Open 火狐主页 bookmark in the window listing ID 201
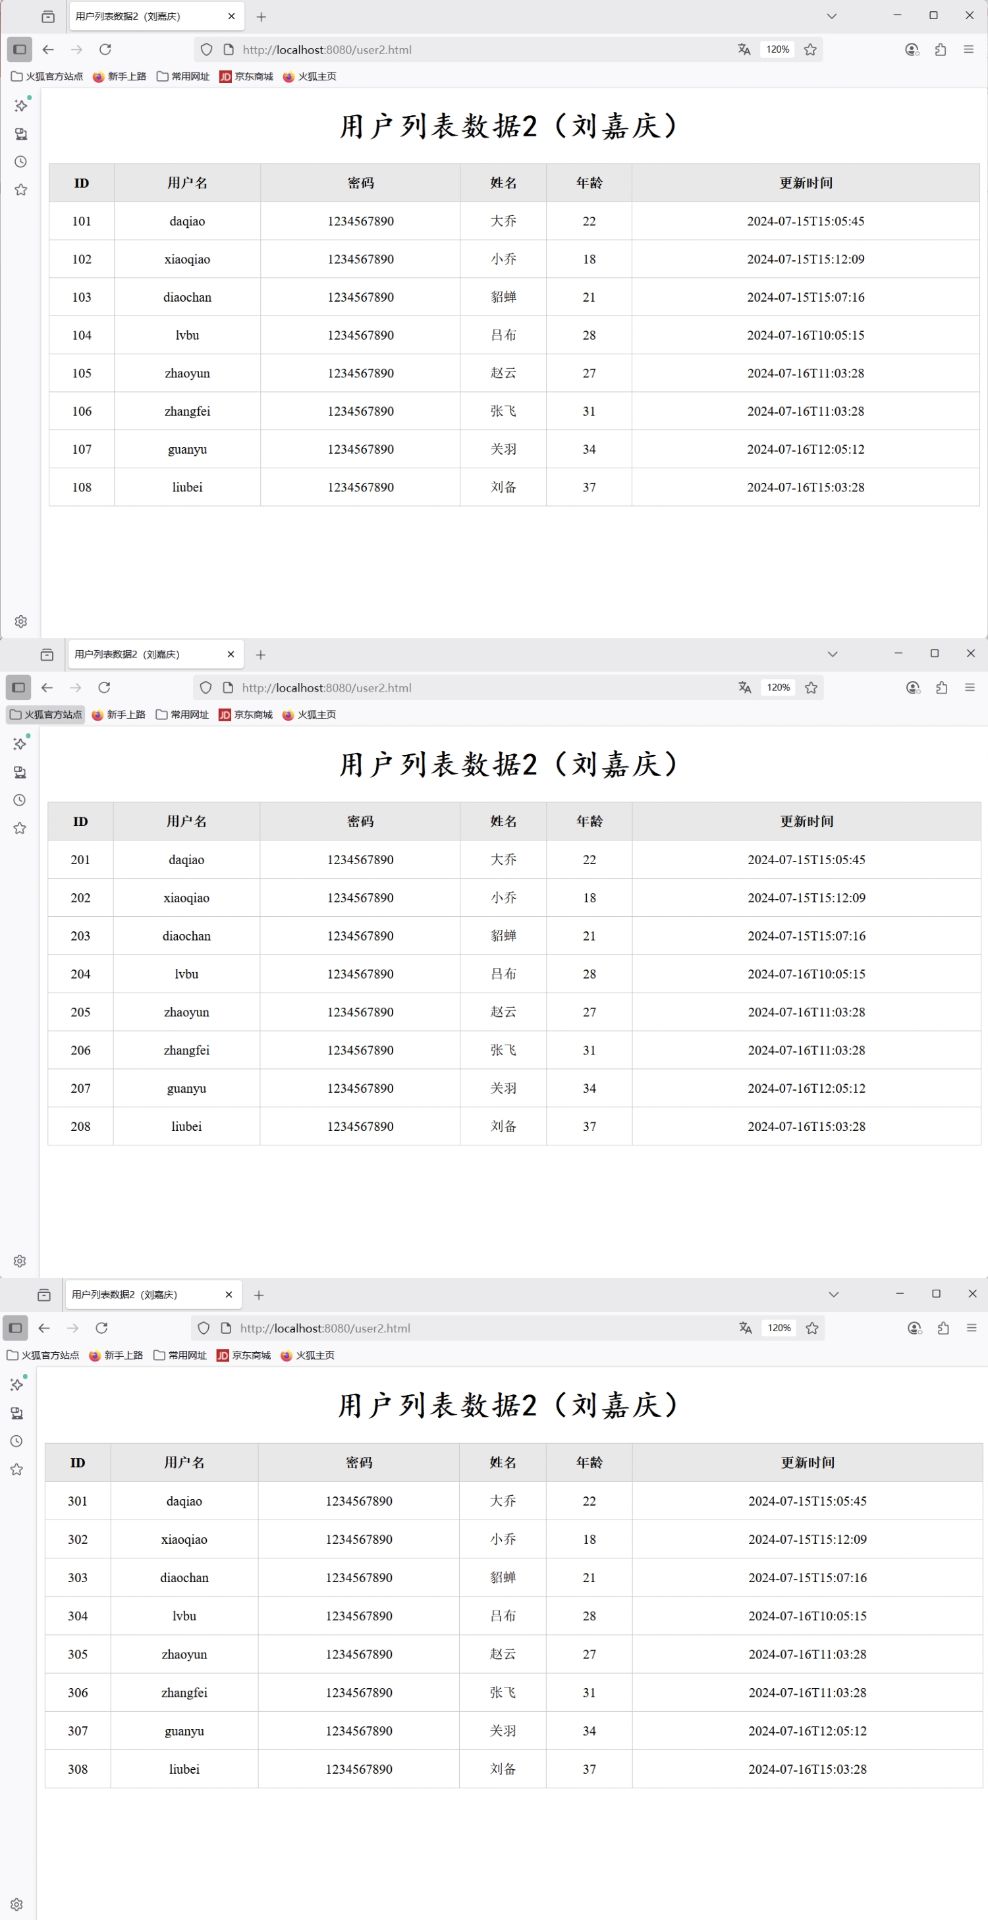Screen dimensions: 988x1920 [x=309, y=714]
